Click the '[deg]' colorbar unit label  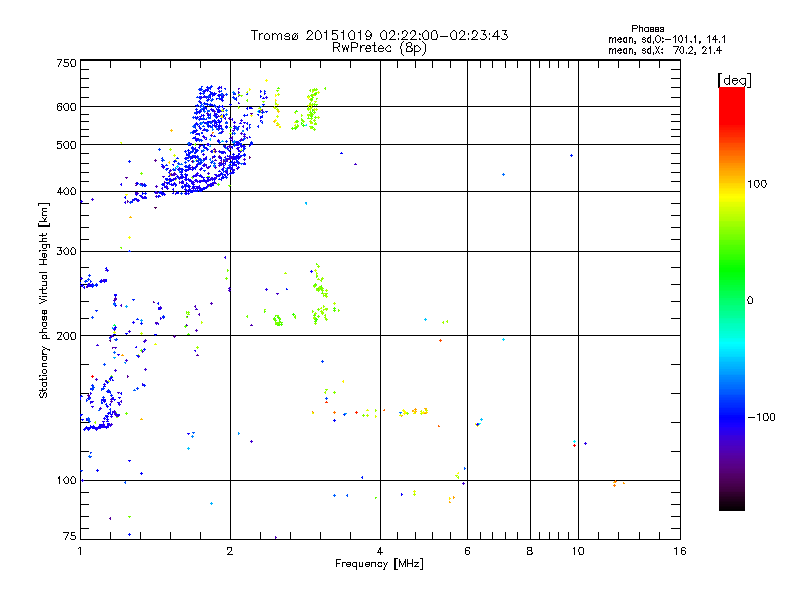pyautogui.click(x=734, y=80)
